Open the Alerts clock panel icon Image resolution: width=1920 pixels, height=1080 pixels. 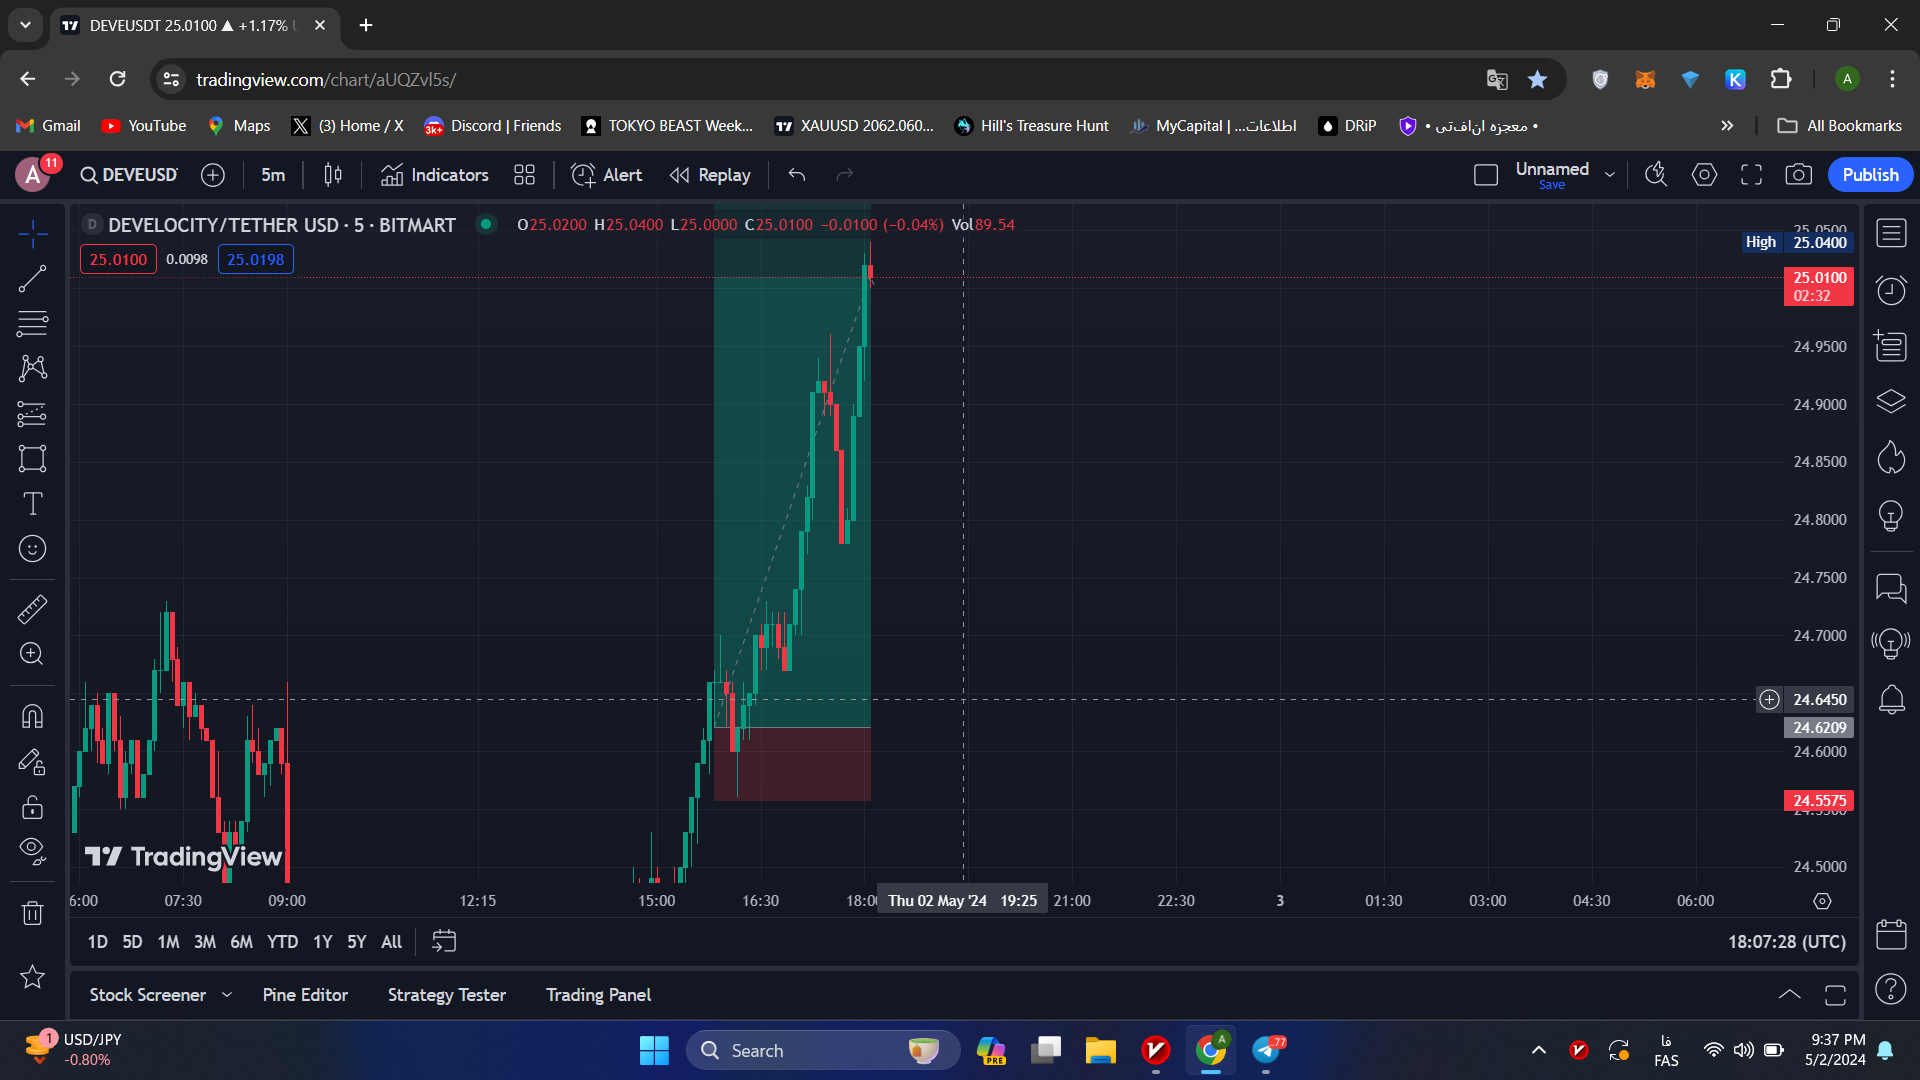(1890, 291)
